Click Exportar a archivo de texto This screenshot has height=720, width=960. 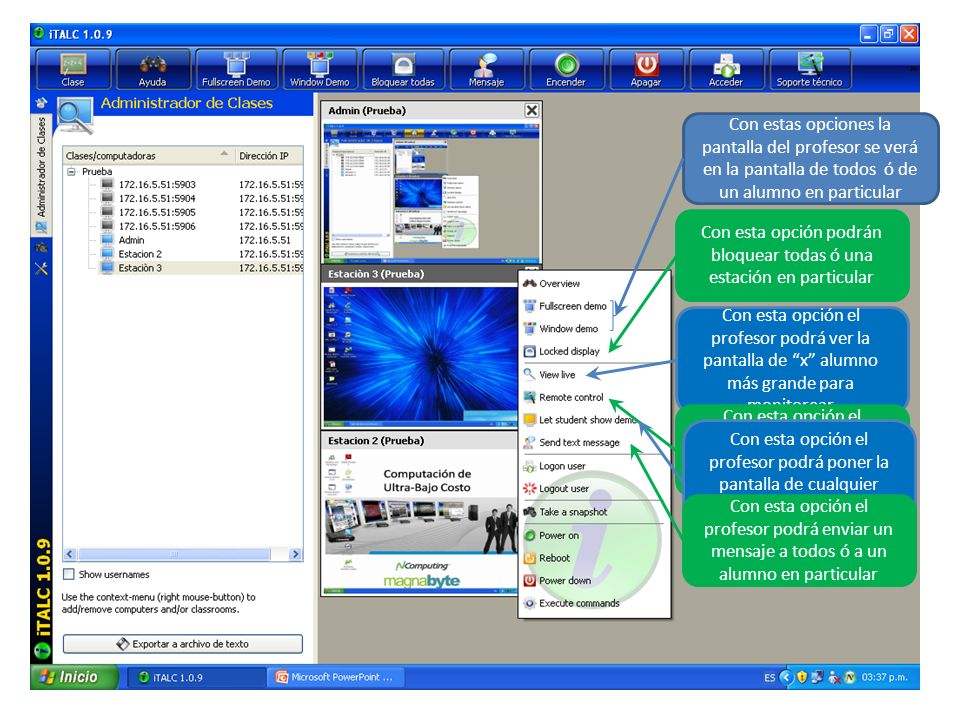(182, 644)
